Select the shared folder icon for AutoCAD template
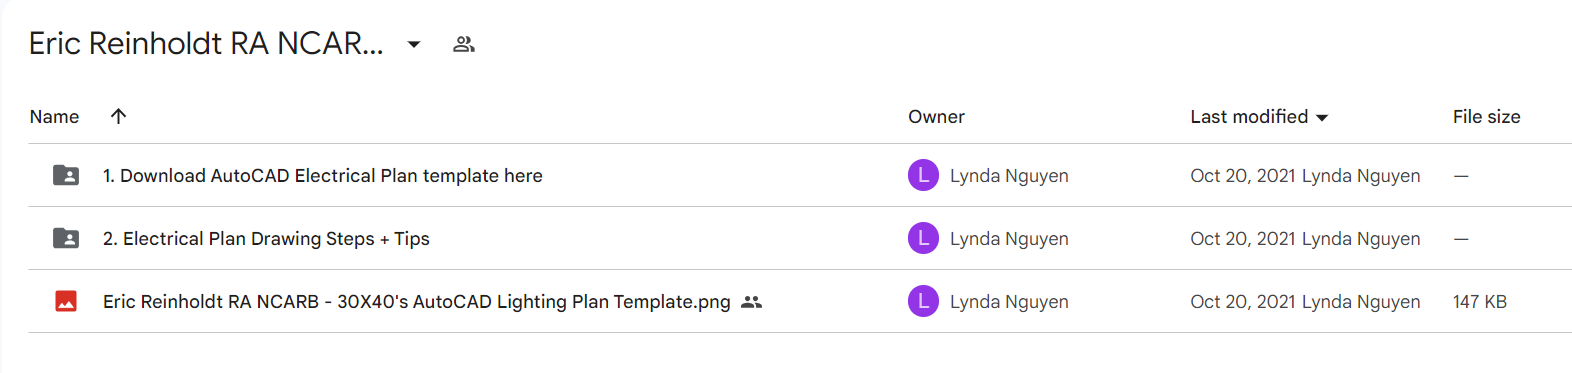The height and width of the screenshot is (373, 1572). tap(66, 175)
